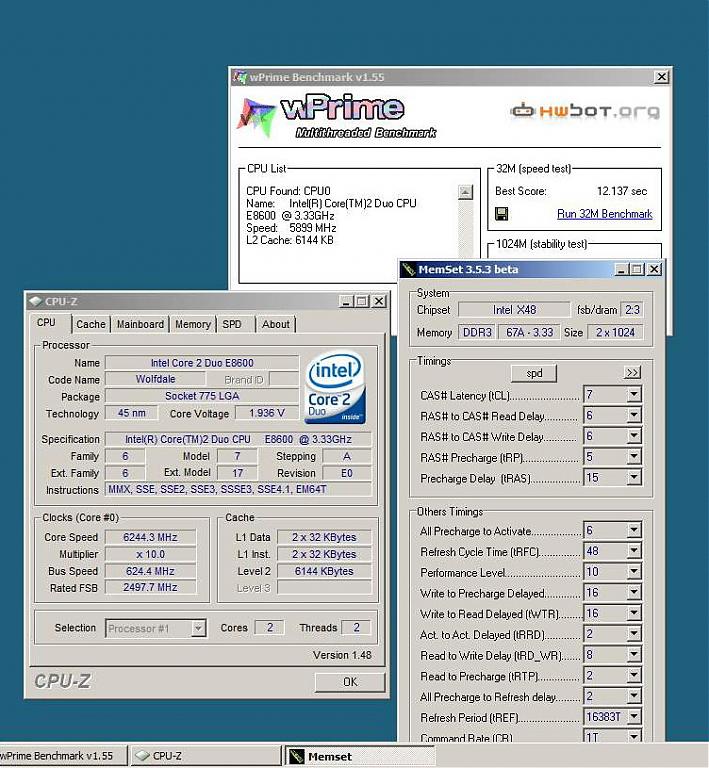Click the Code Name value Wolfdale

click(x=155, y=379)
